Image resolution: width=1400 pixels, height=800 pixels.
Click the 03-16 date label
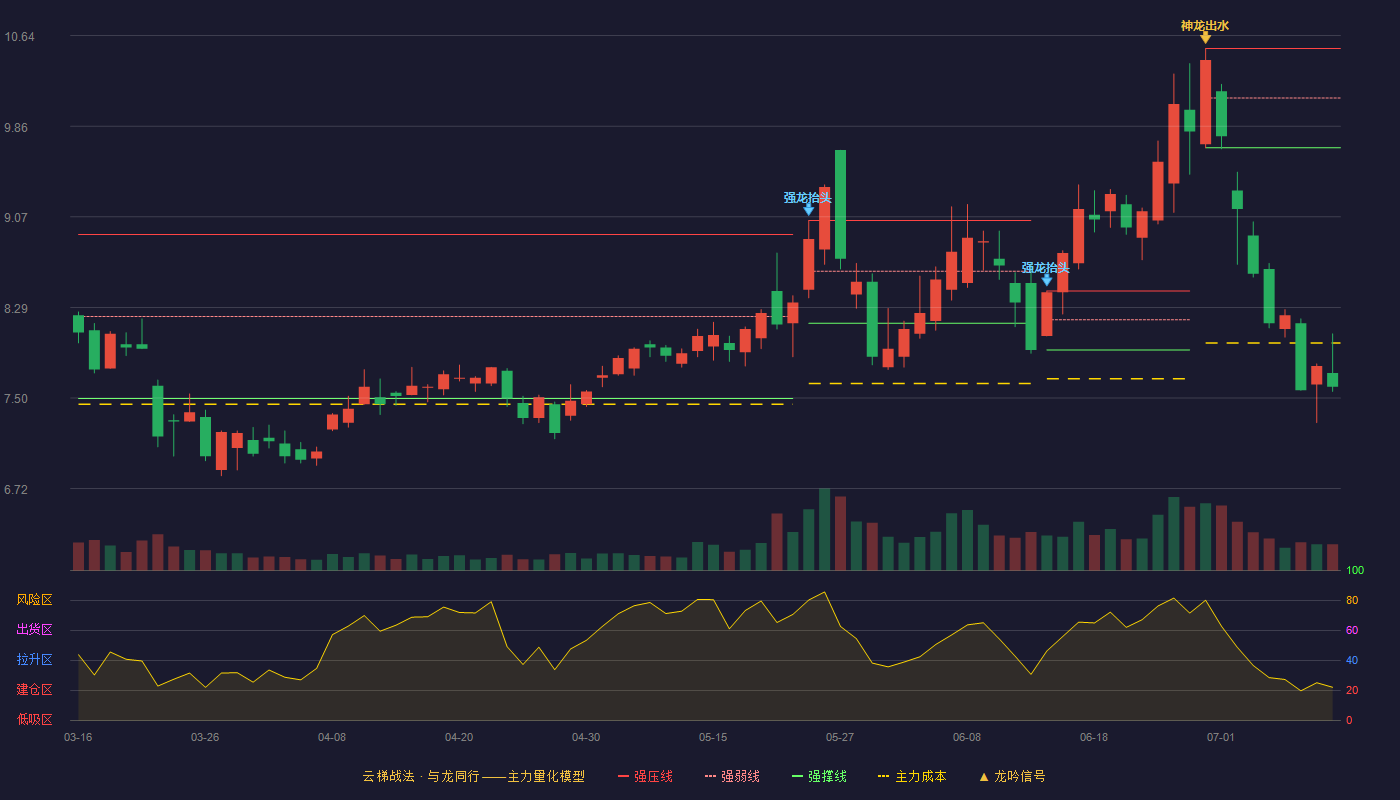tap(78, 737)
